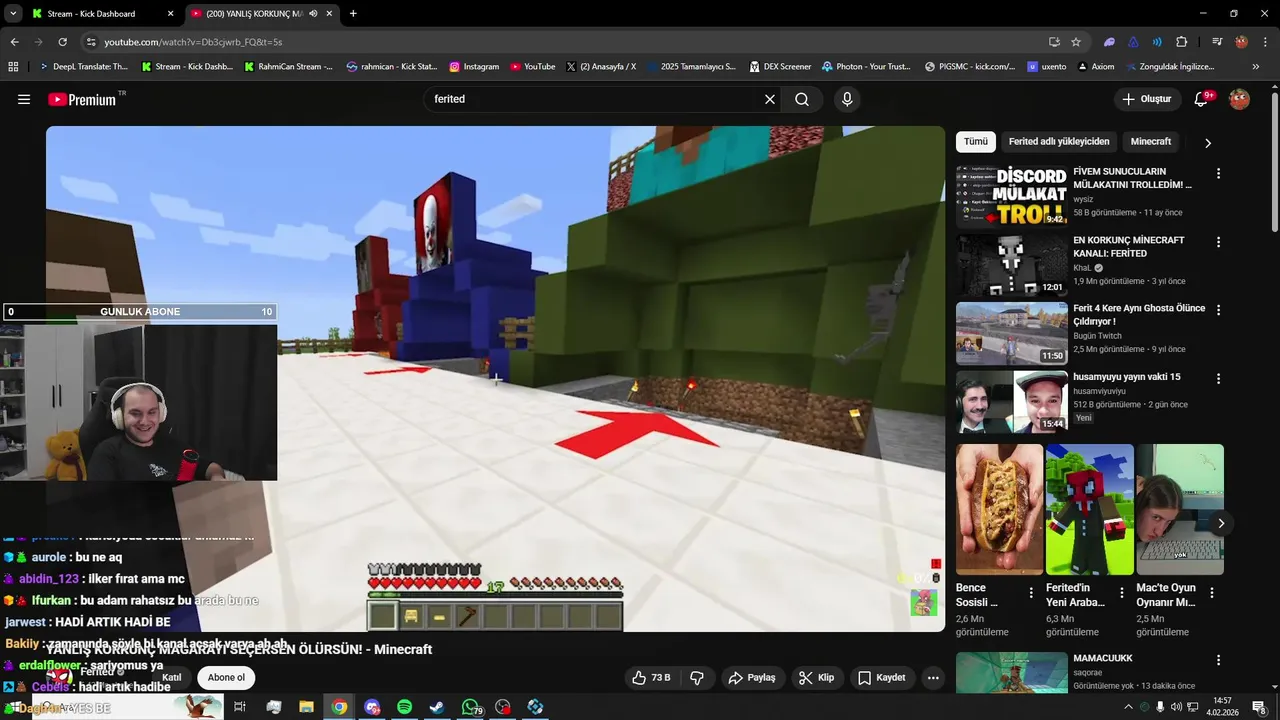Open Chrome three-dot menu
Viewport: 1280px width, 720px height.
pyautogui.click(x=1265, y=42)
